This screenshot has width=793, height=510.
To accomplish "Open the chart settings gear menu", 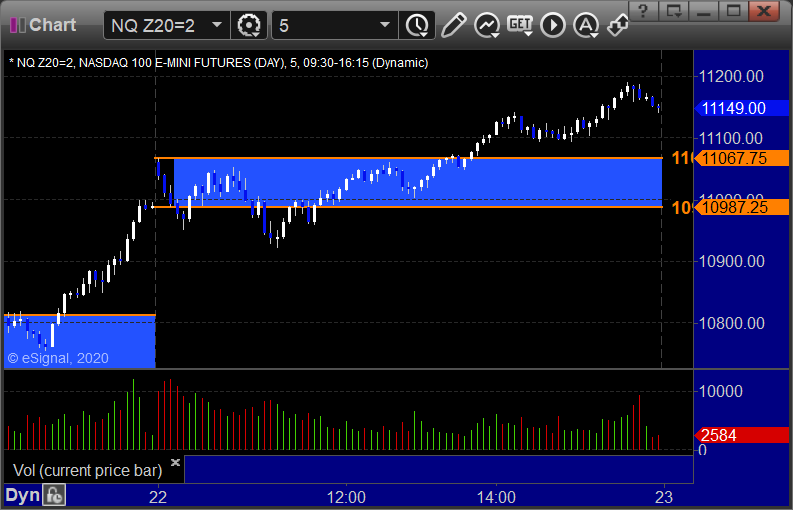I will coord(249,25).
